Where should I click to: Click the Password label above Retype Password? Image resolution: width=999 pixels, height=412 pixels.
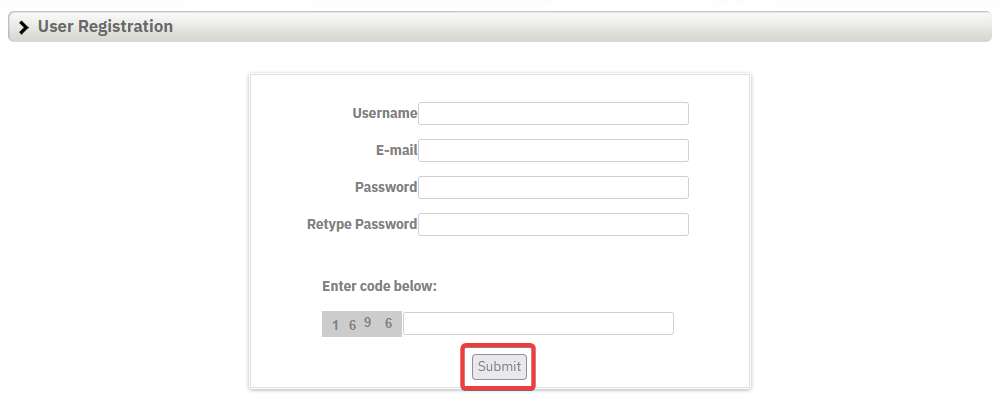pos(386,187)
